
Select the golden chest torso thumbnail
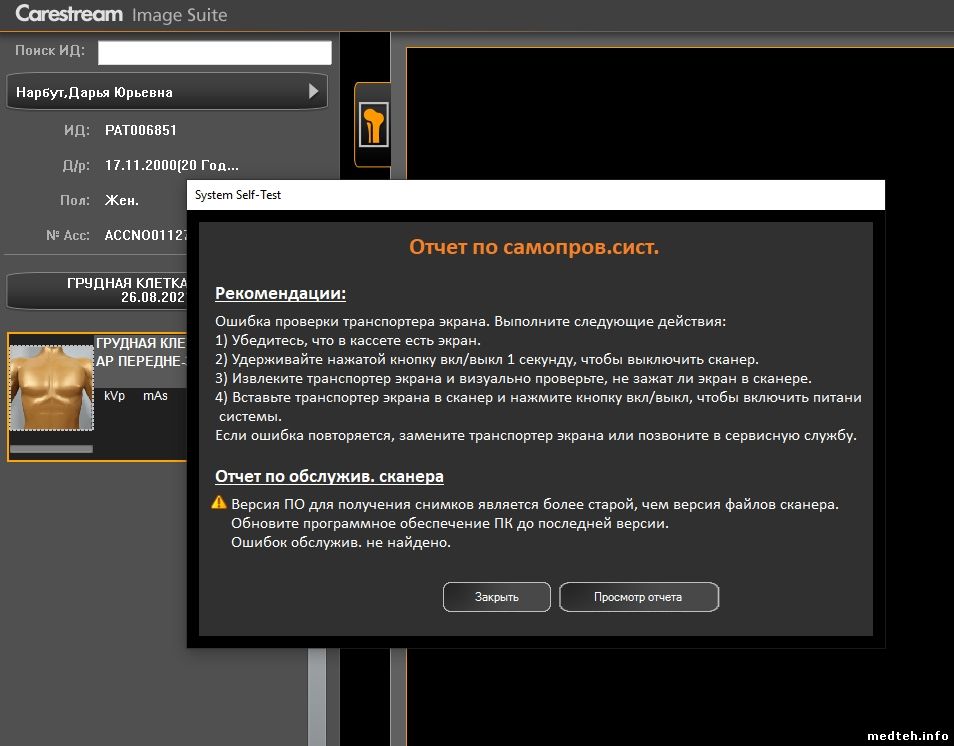pos(51,388)
